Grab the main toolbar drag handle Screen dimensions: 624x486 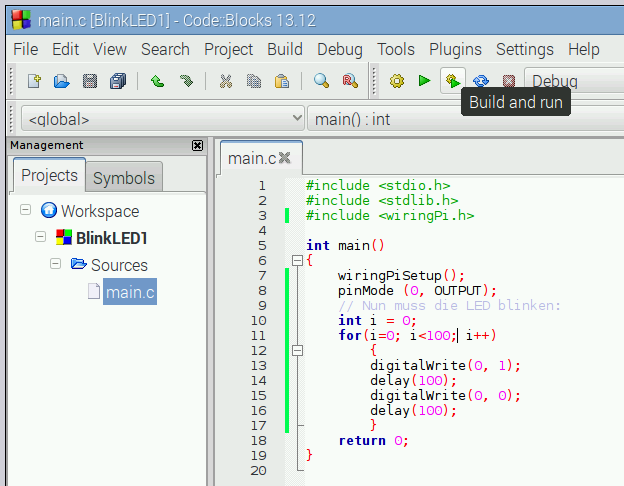[12, 81]
